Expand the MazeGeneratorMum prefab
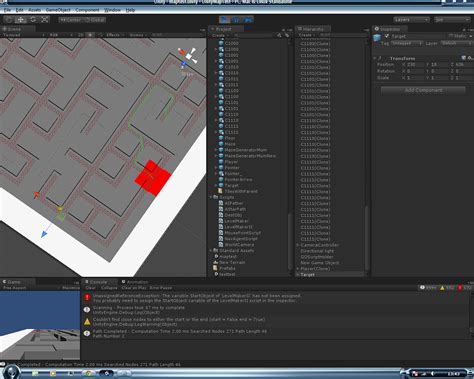 tap(216, 150)
